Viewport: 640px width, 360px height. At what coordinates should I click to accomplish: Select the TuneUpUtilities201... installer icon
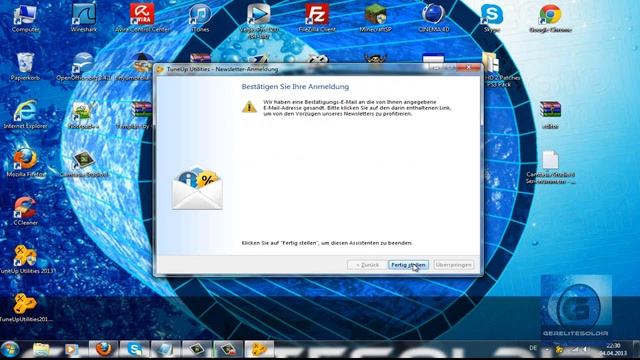click(25, 307)
